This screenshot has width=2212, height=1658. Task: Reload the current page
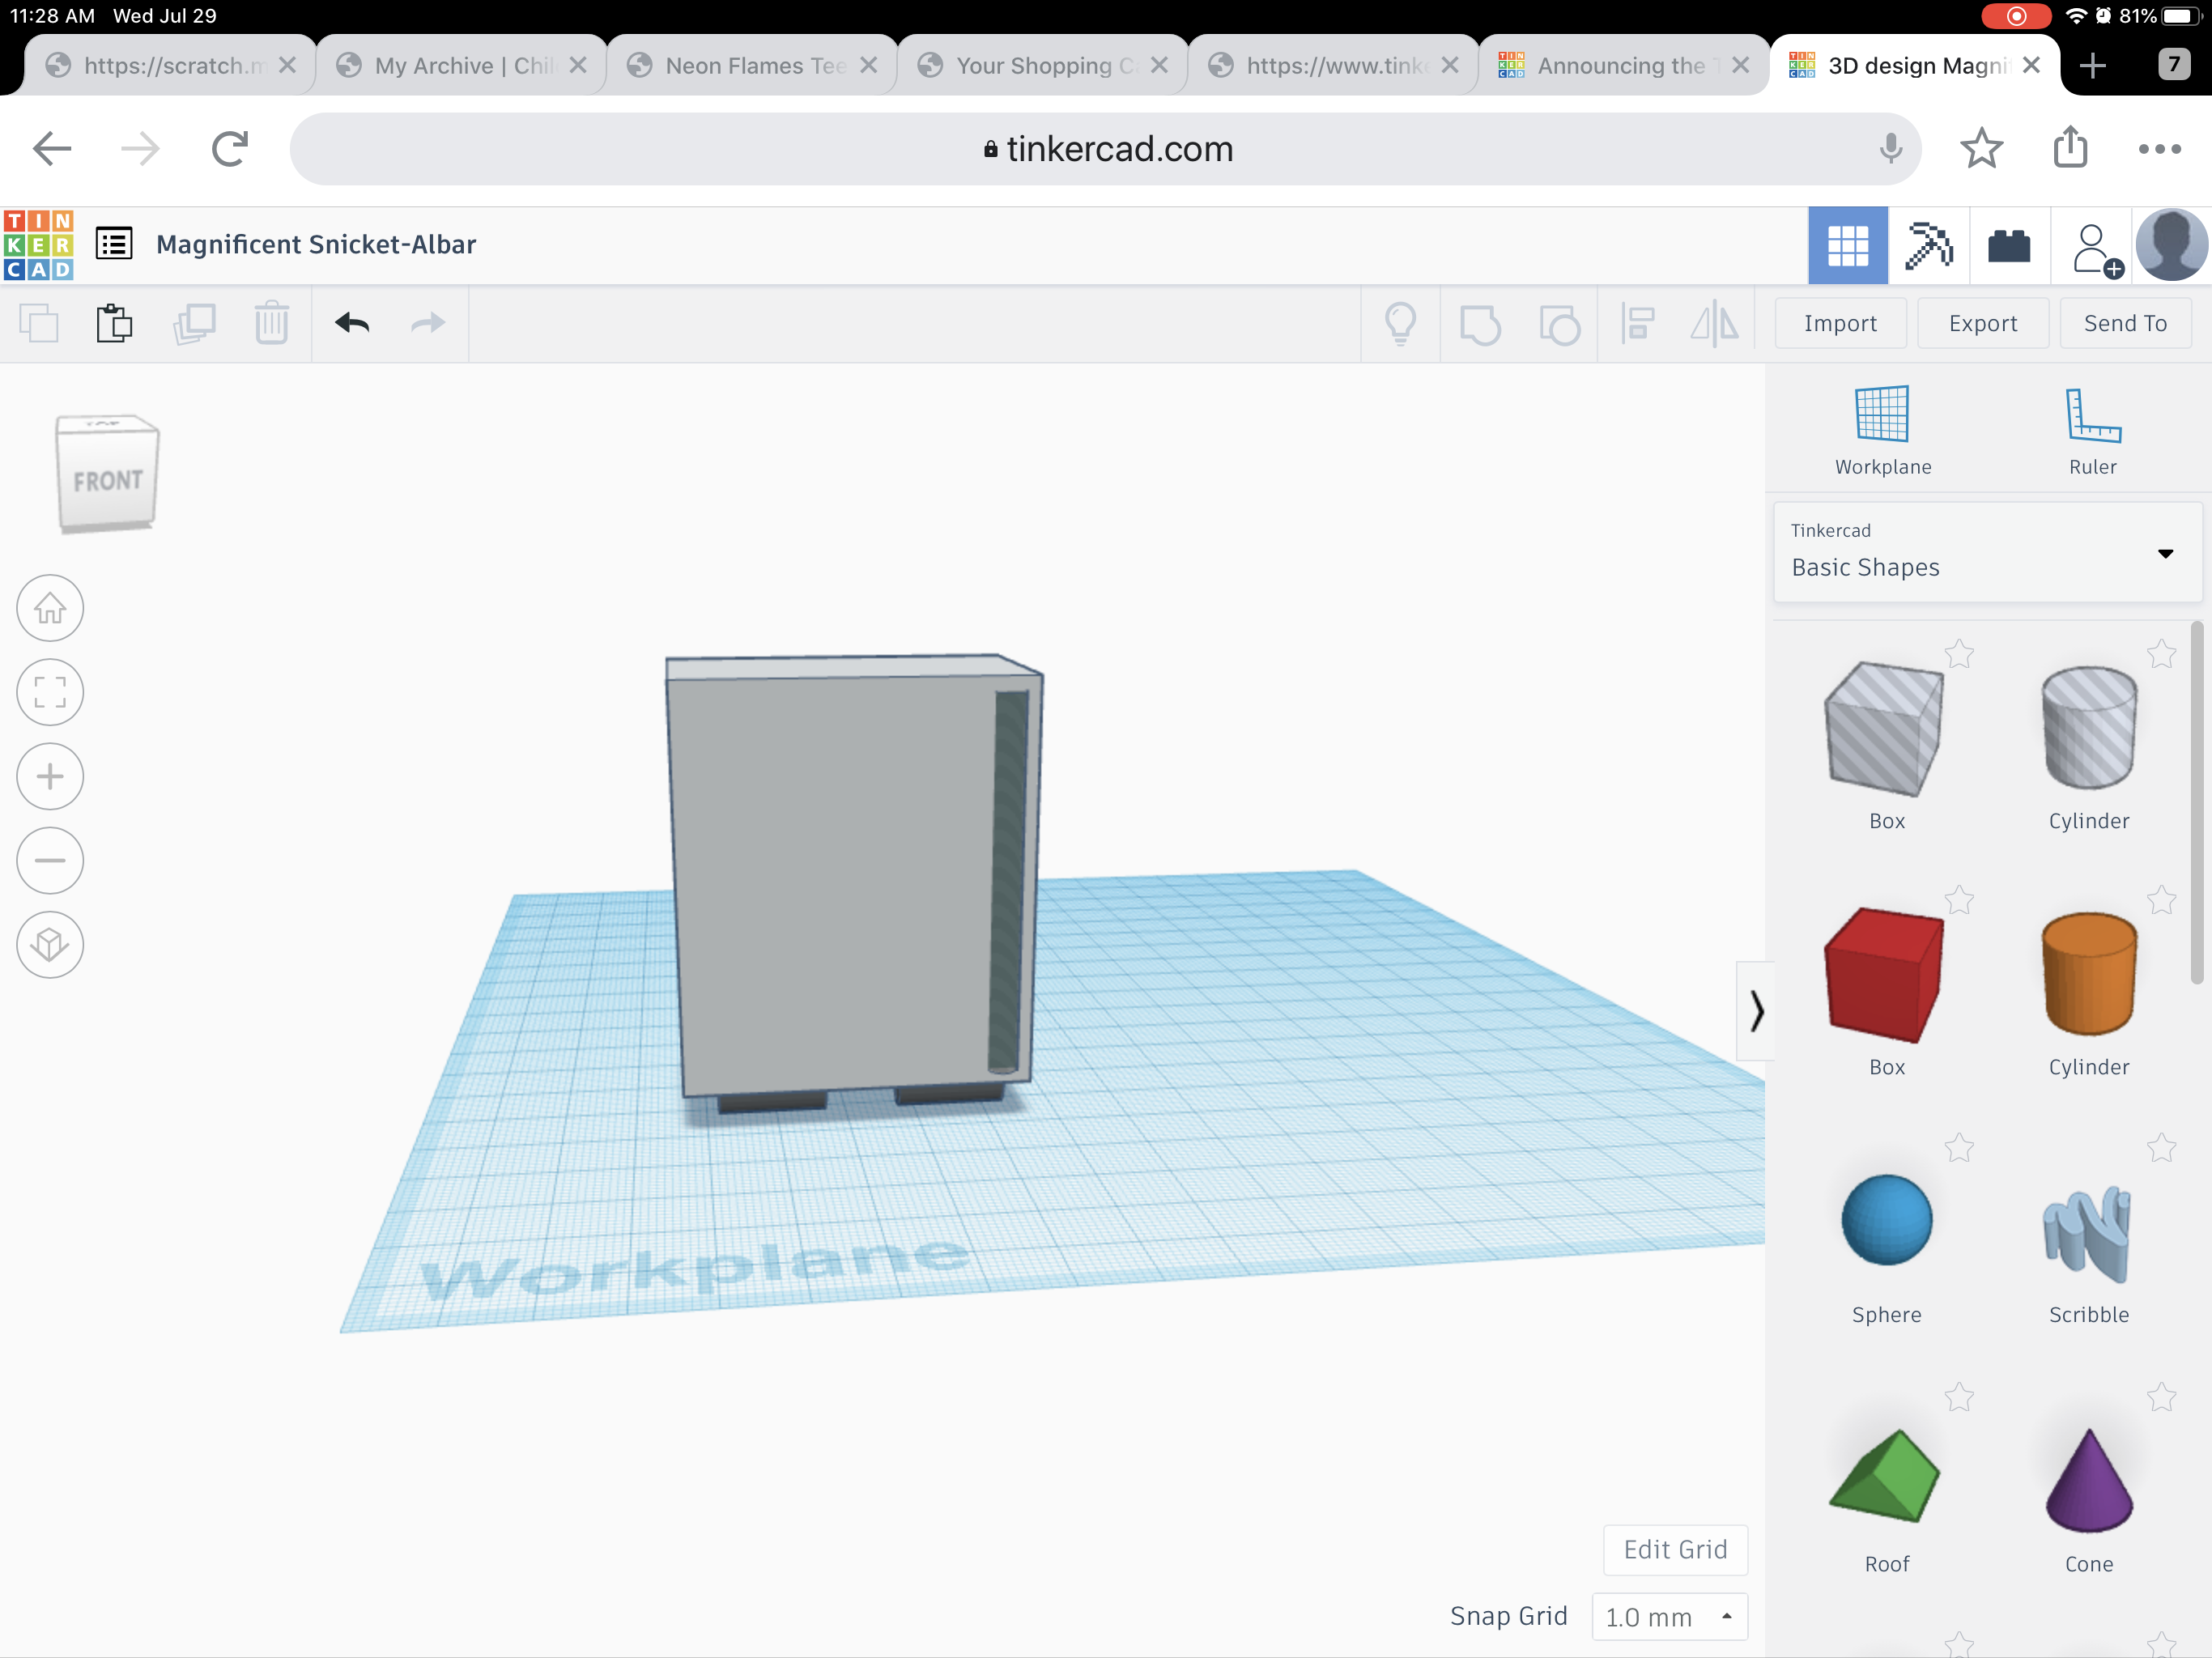coord(230,149)
